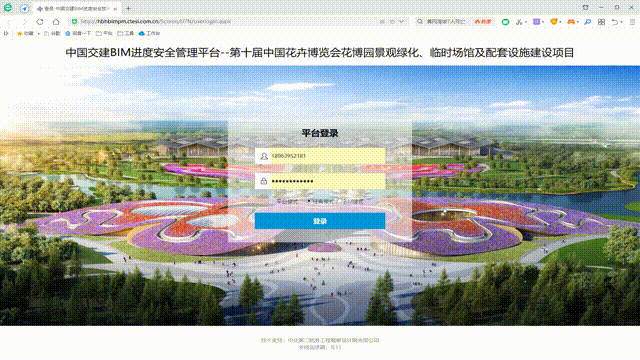This screenshot has height=360, width=640.
Task: Go back with browser back arrow
Action: 9,22
